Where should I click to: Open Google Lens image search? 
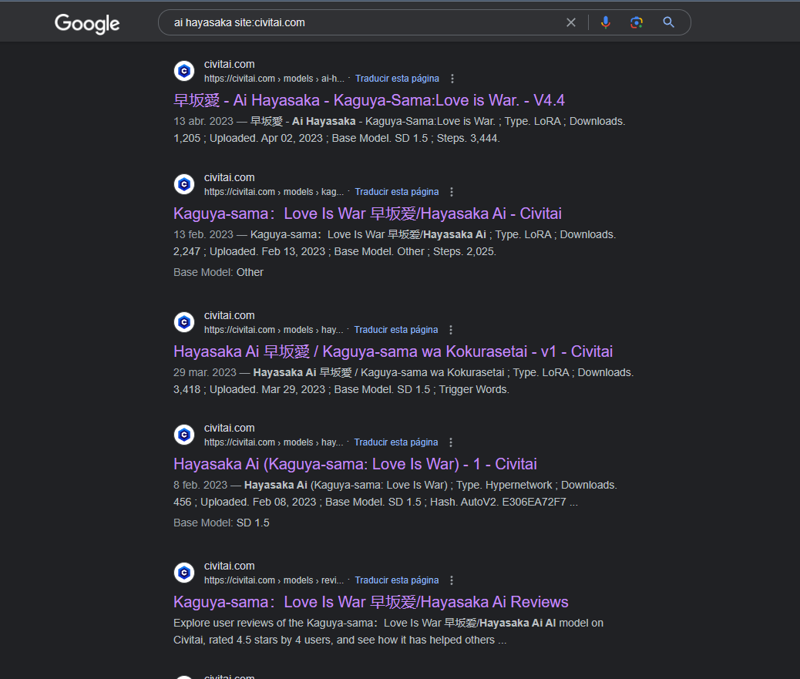point(636,22)
